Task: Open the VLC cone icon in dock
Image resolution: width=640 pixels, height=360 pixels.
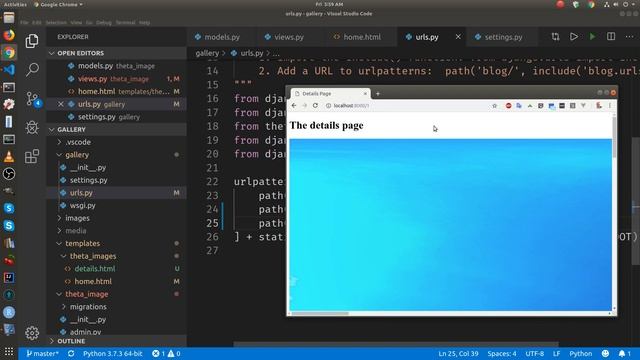Action: pos(9,156)
